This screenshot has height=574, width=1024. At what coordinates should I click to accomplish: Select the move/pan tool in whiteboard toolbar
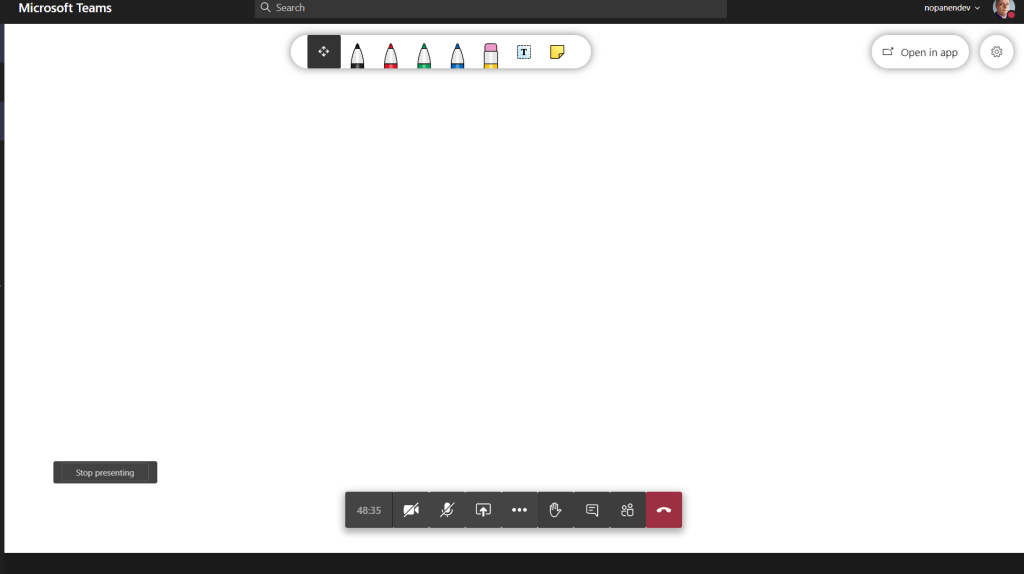click(324, 52)
